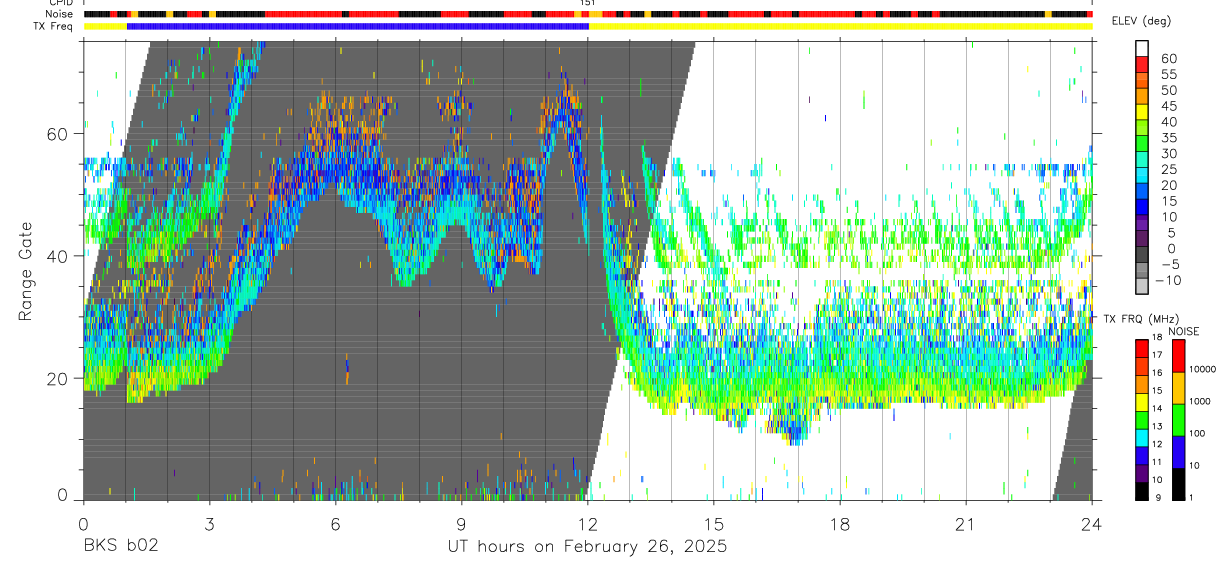Screen dimensions: 1228x567
Task: Click the 'Noise' row label at top left
Action: click(59, 14)
